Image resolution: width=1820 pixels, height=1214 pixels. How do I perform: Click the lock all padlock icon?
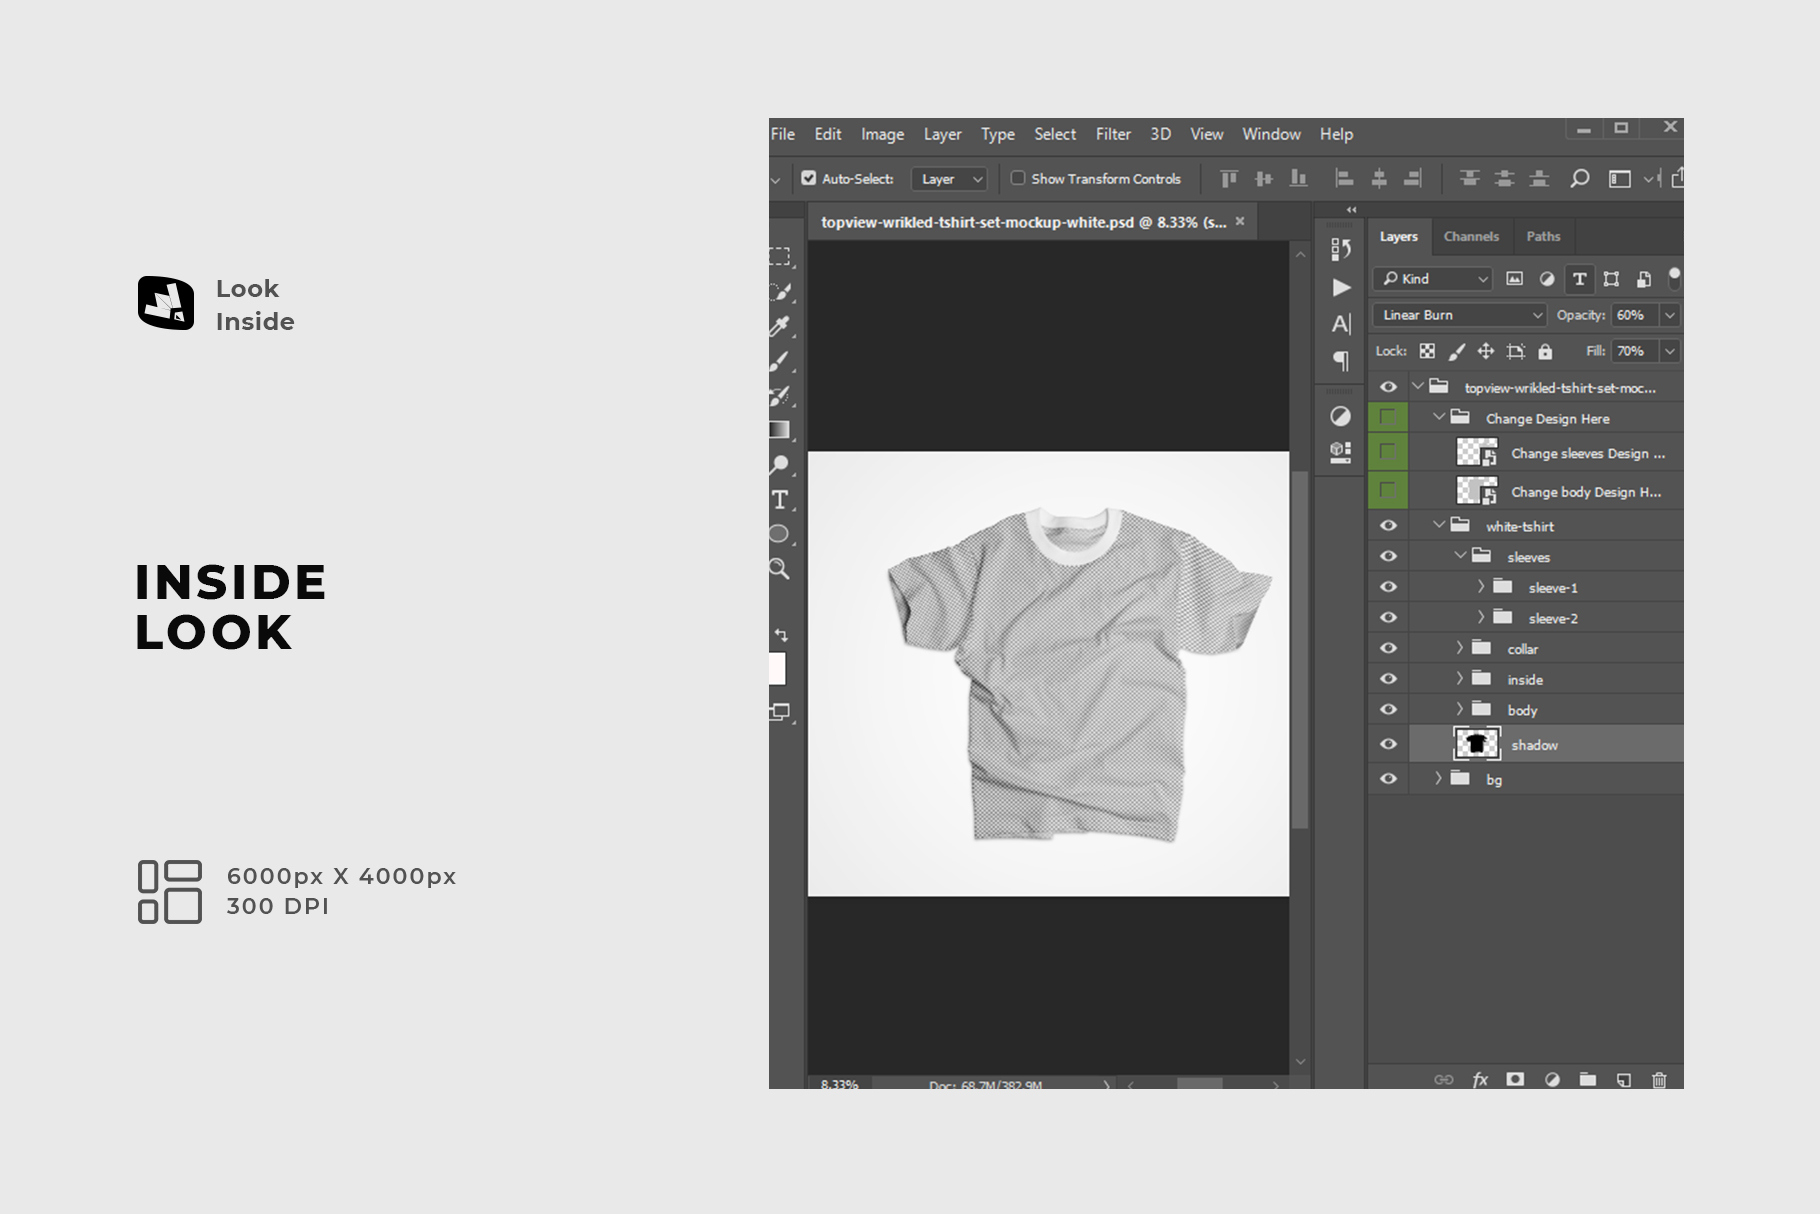pyautogui.click(x=1545, y=351)
